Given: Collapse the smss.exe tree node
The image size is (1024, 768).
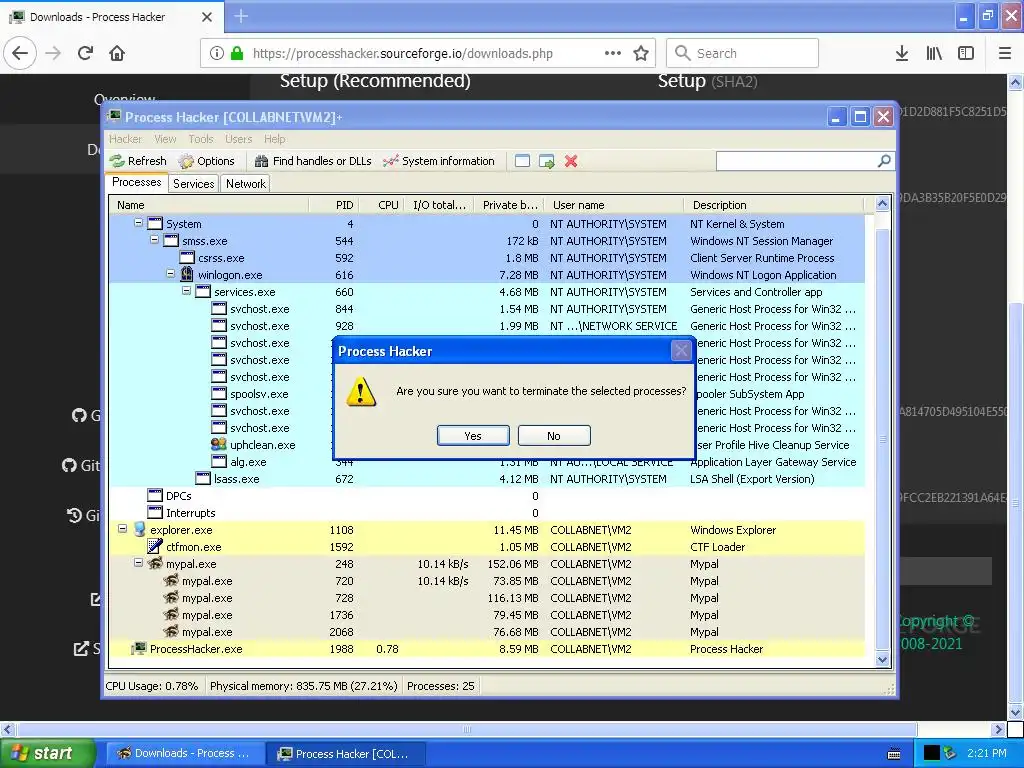Looking at the screenshot, I should (155, 240).
